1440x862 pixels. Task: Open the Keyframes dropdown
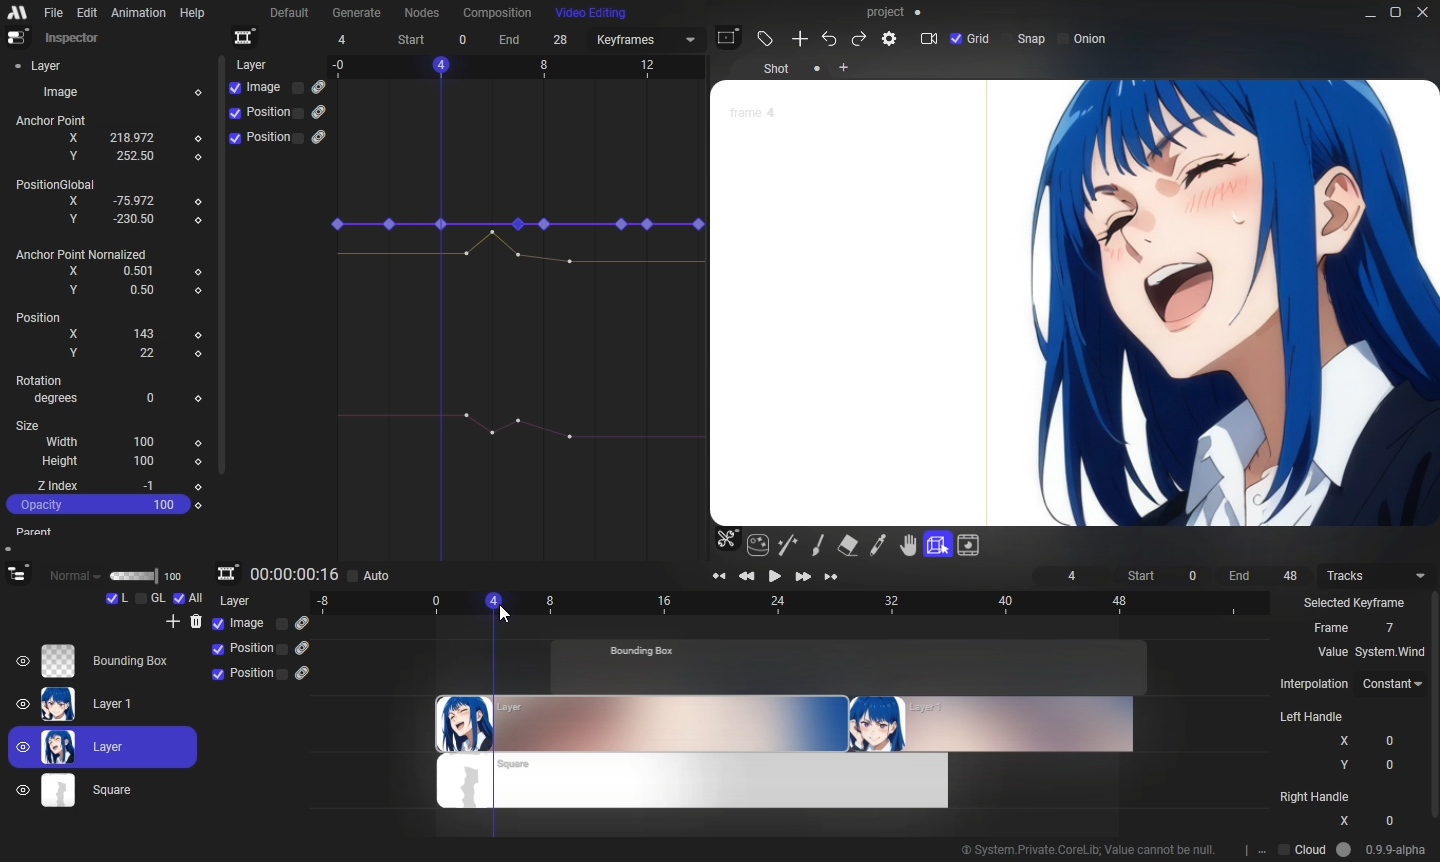pyautogui.click(x=646, y=41)
